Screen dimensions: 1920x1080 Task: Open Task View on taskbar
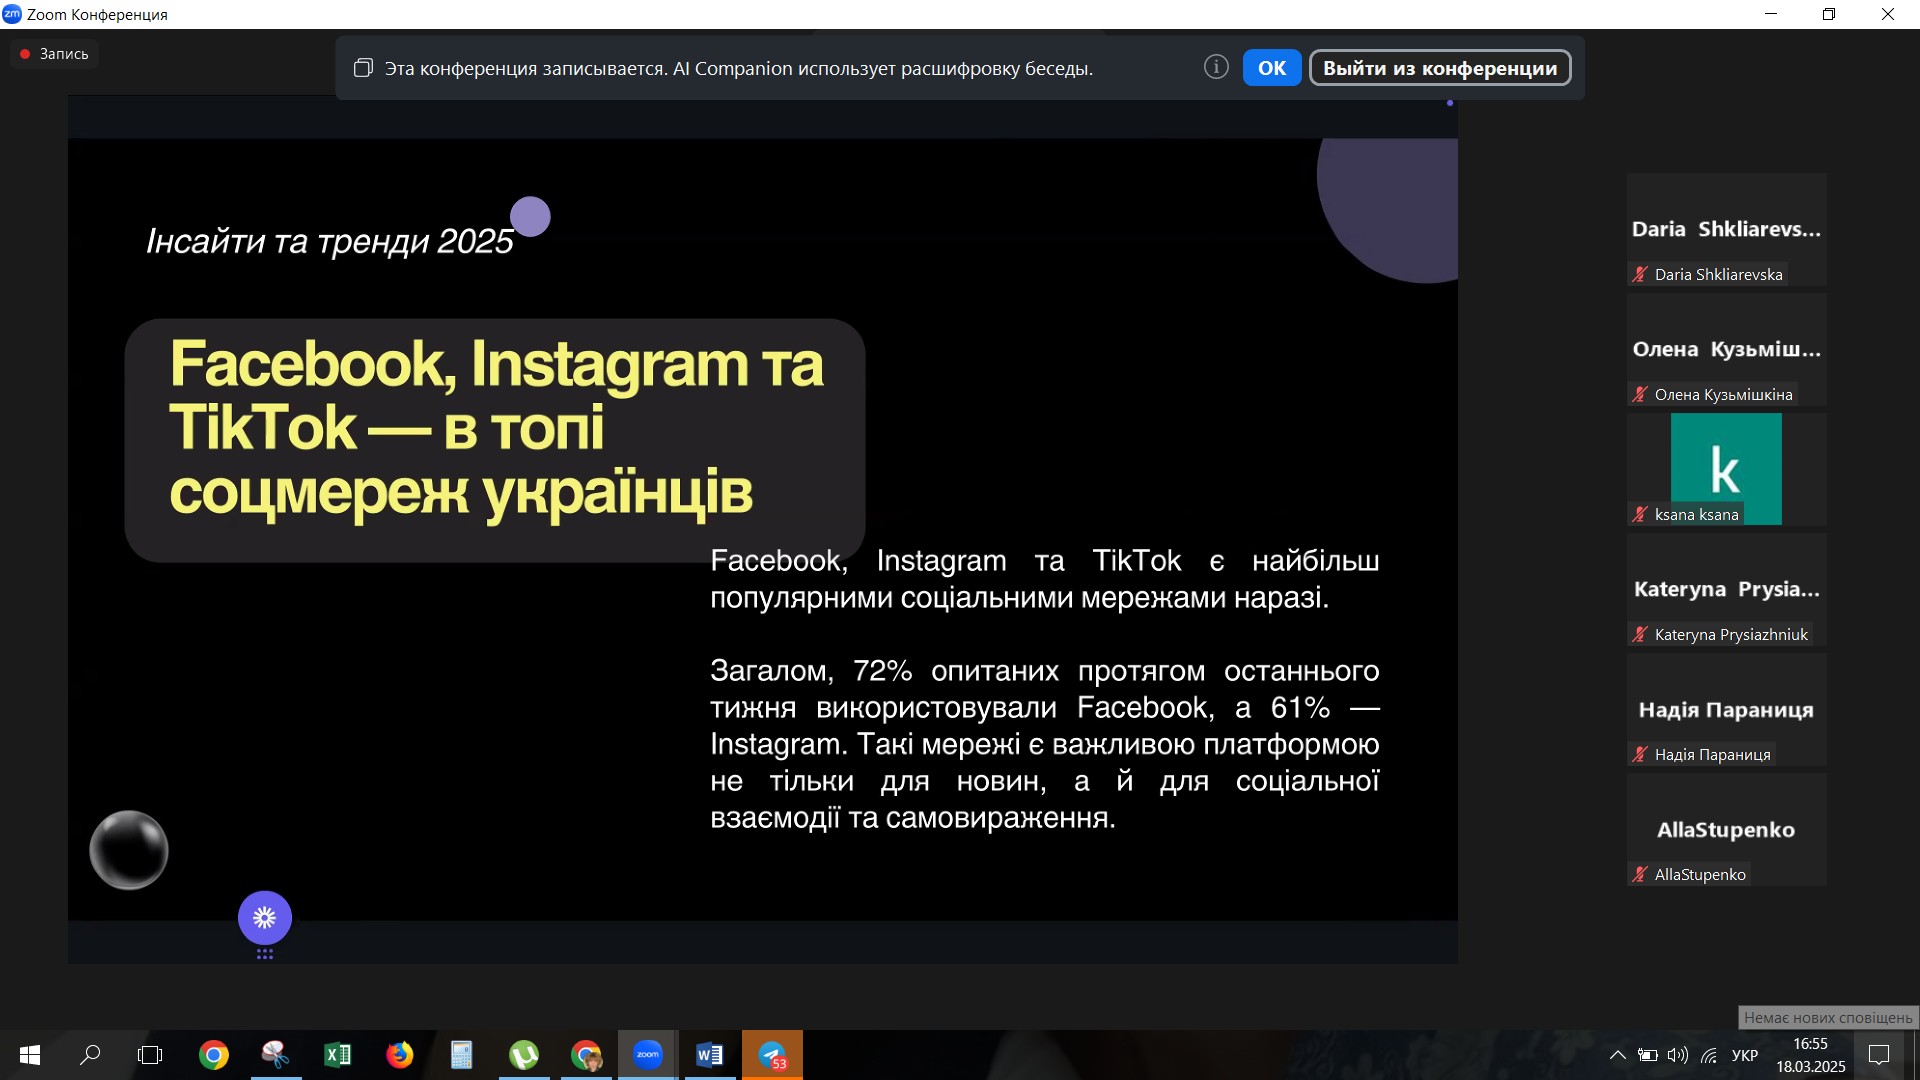click(150, 1055)
